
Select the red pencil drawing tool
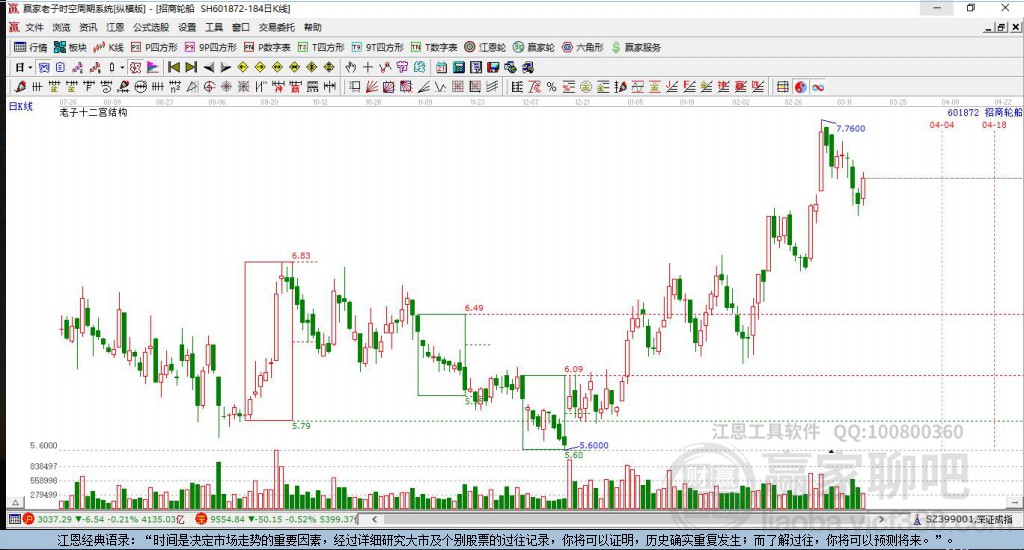click(20, 87)
